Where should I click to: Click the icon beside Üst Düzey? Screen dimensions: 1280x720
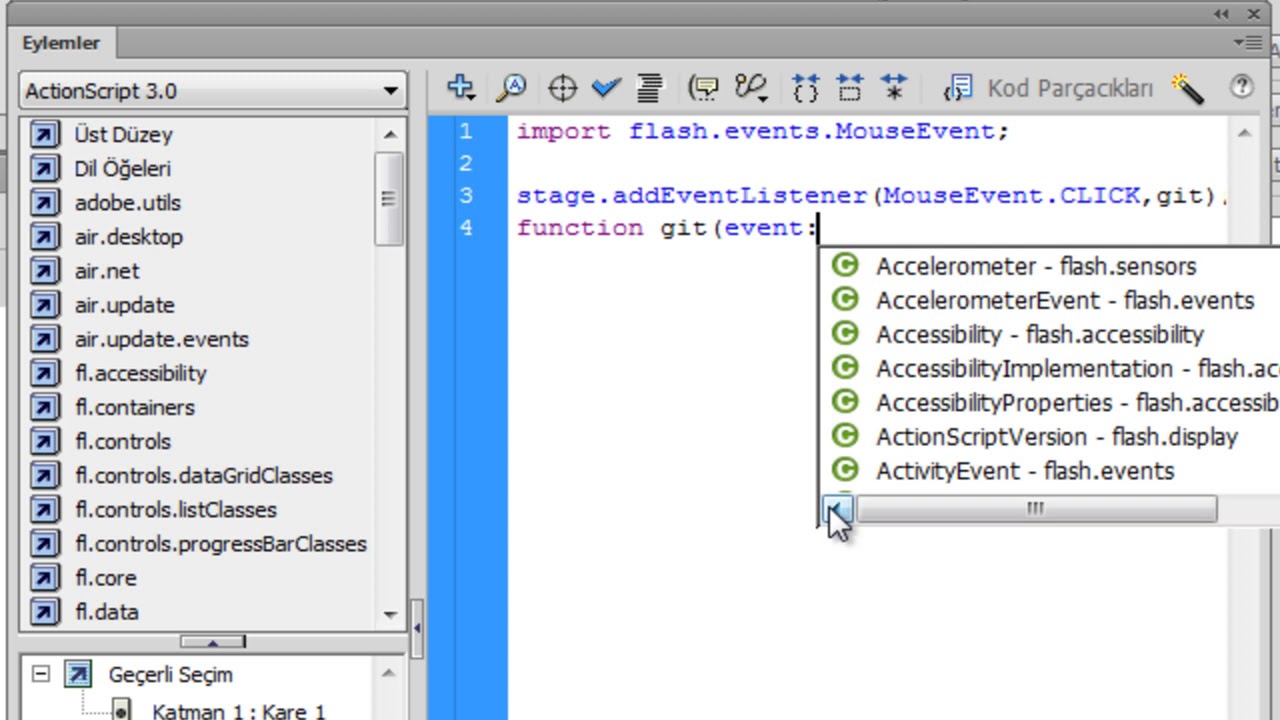44,135
